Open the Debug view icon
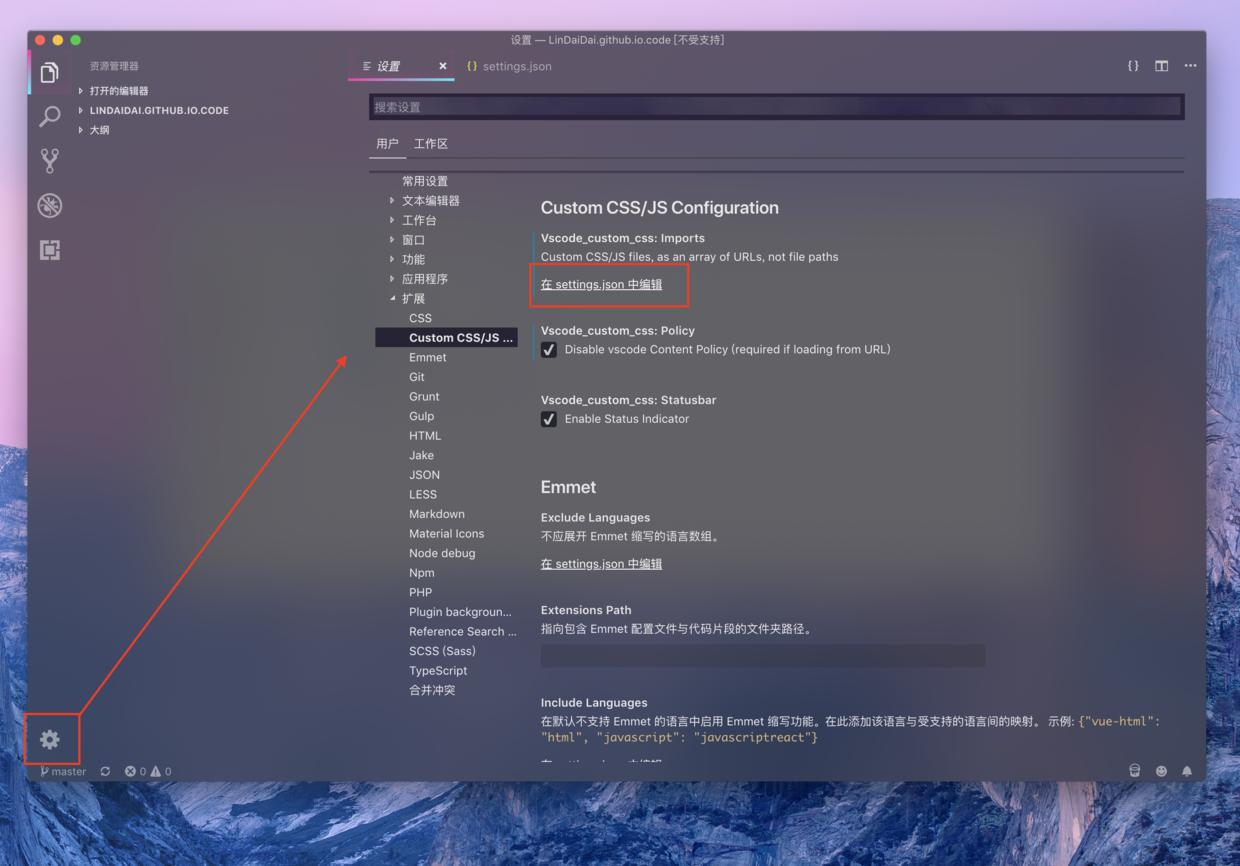This screenshot has width=1240, height=866. [49, 205]
